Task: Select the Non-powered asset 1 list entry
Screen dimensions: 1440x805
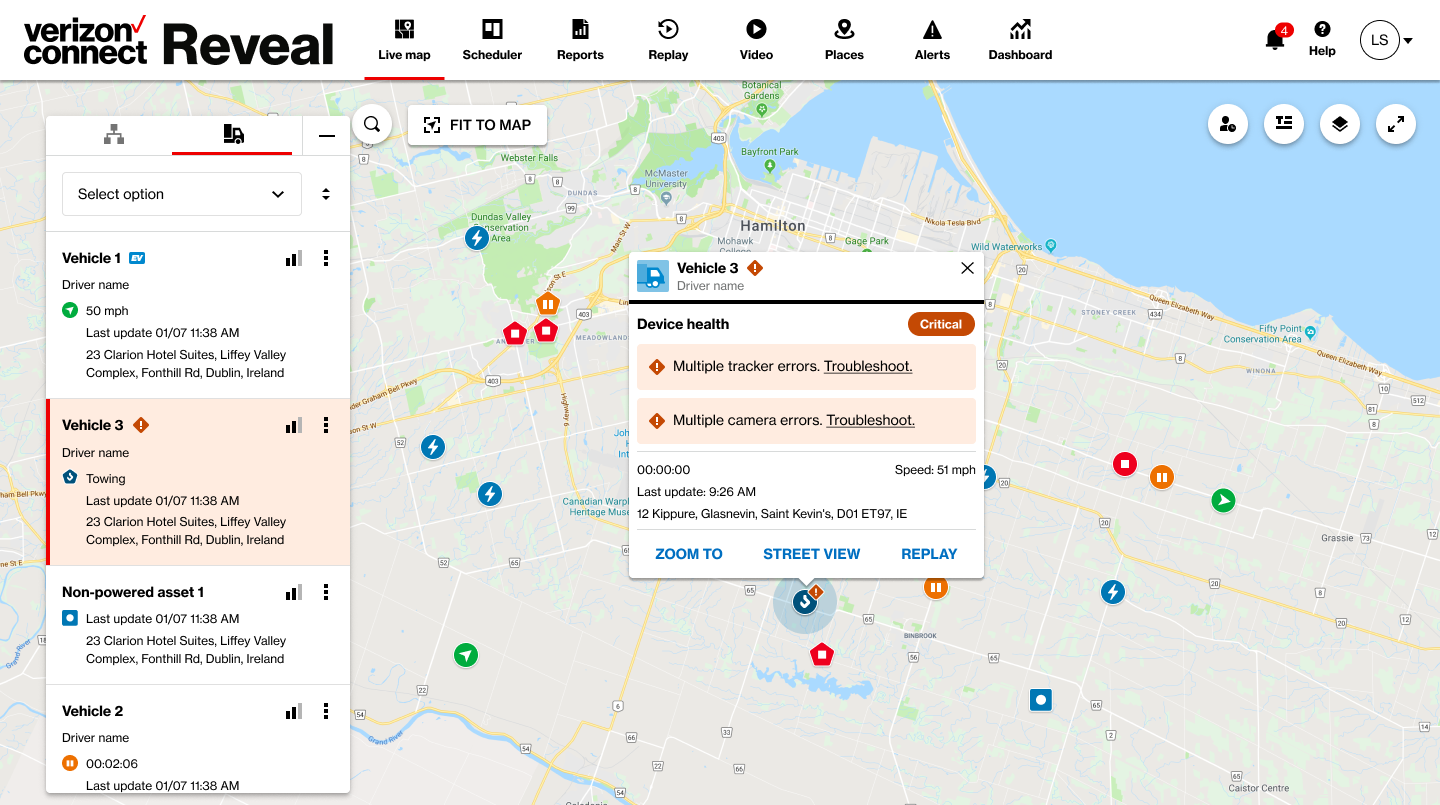Action: click(x=198, y=625)
